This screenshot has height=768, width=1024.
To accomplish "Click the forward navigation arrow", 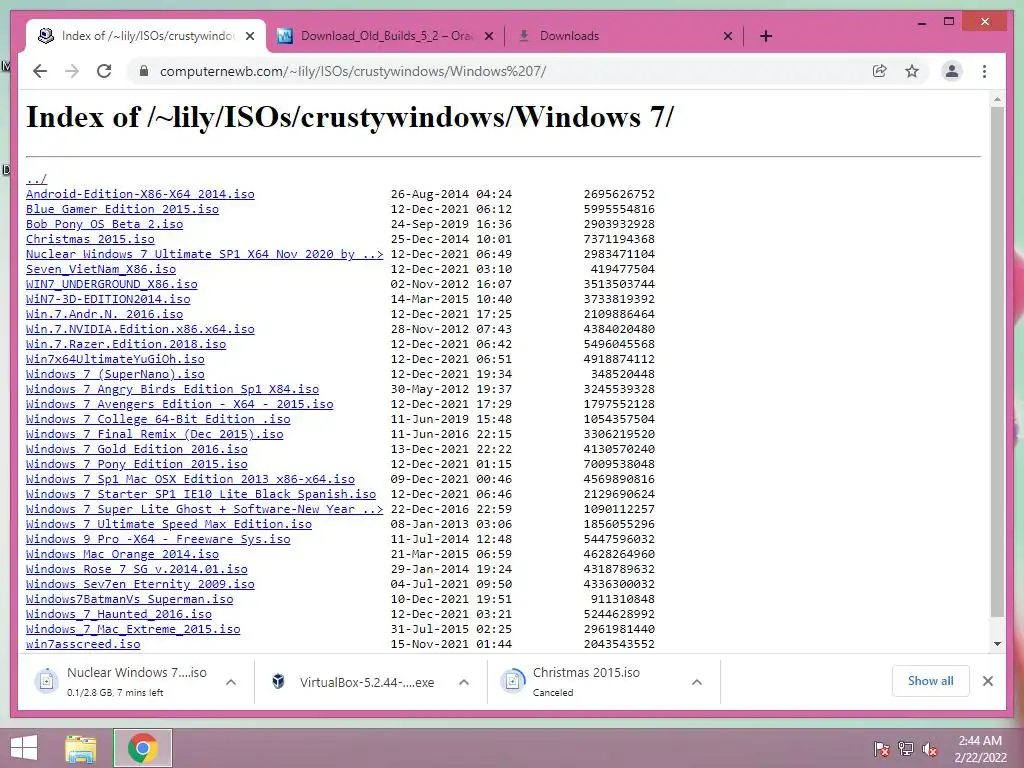I will 72,71.
